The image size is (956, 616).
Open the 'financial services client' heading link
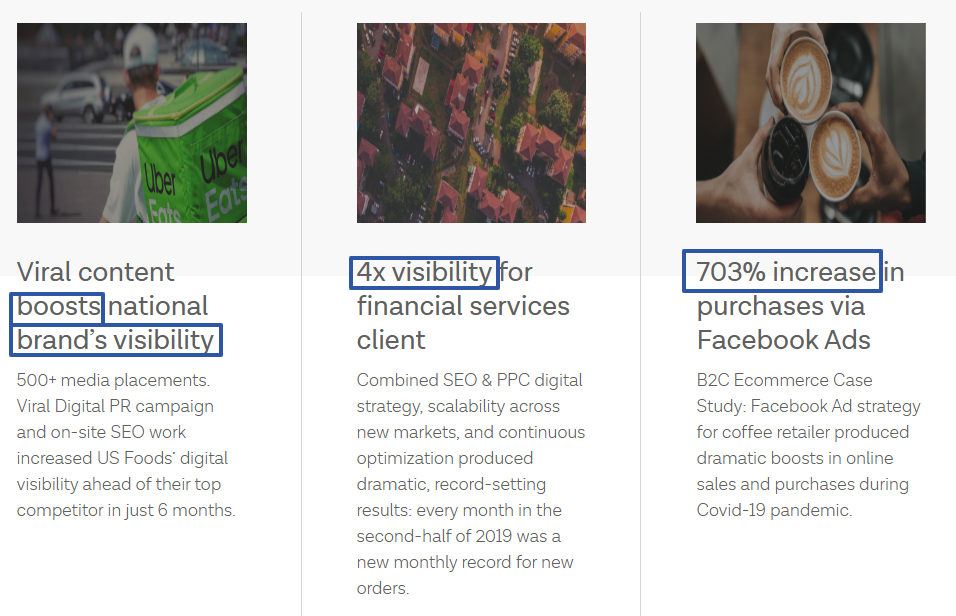pos(463,323)
